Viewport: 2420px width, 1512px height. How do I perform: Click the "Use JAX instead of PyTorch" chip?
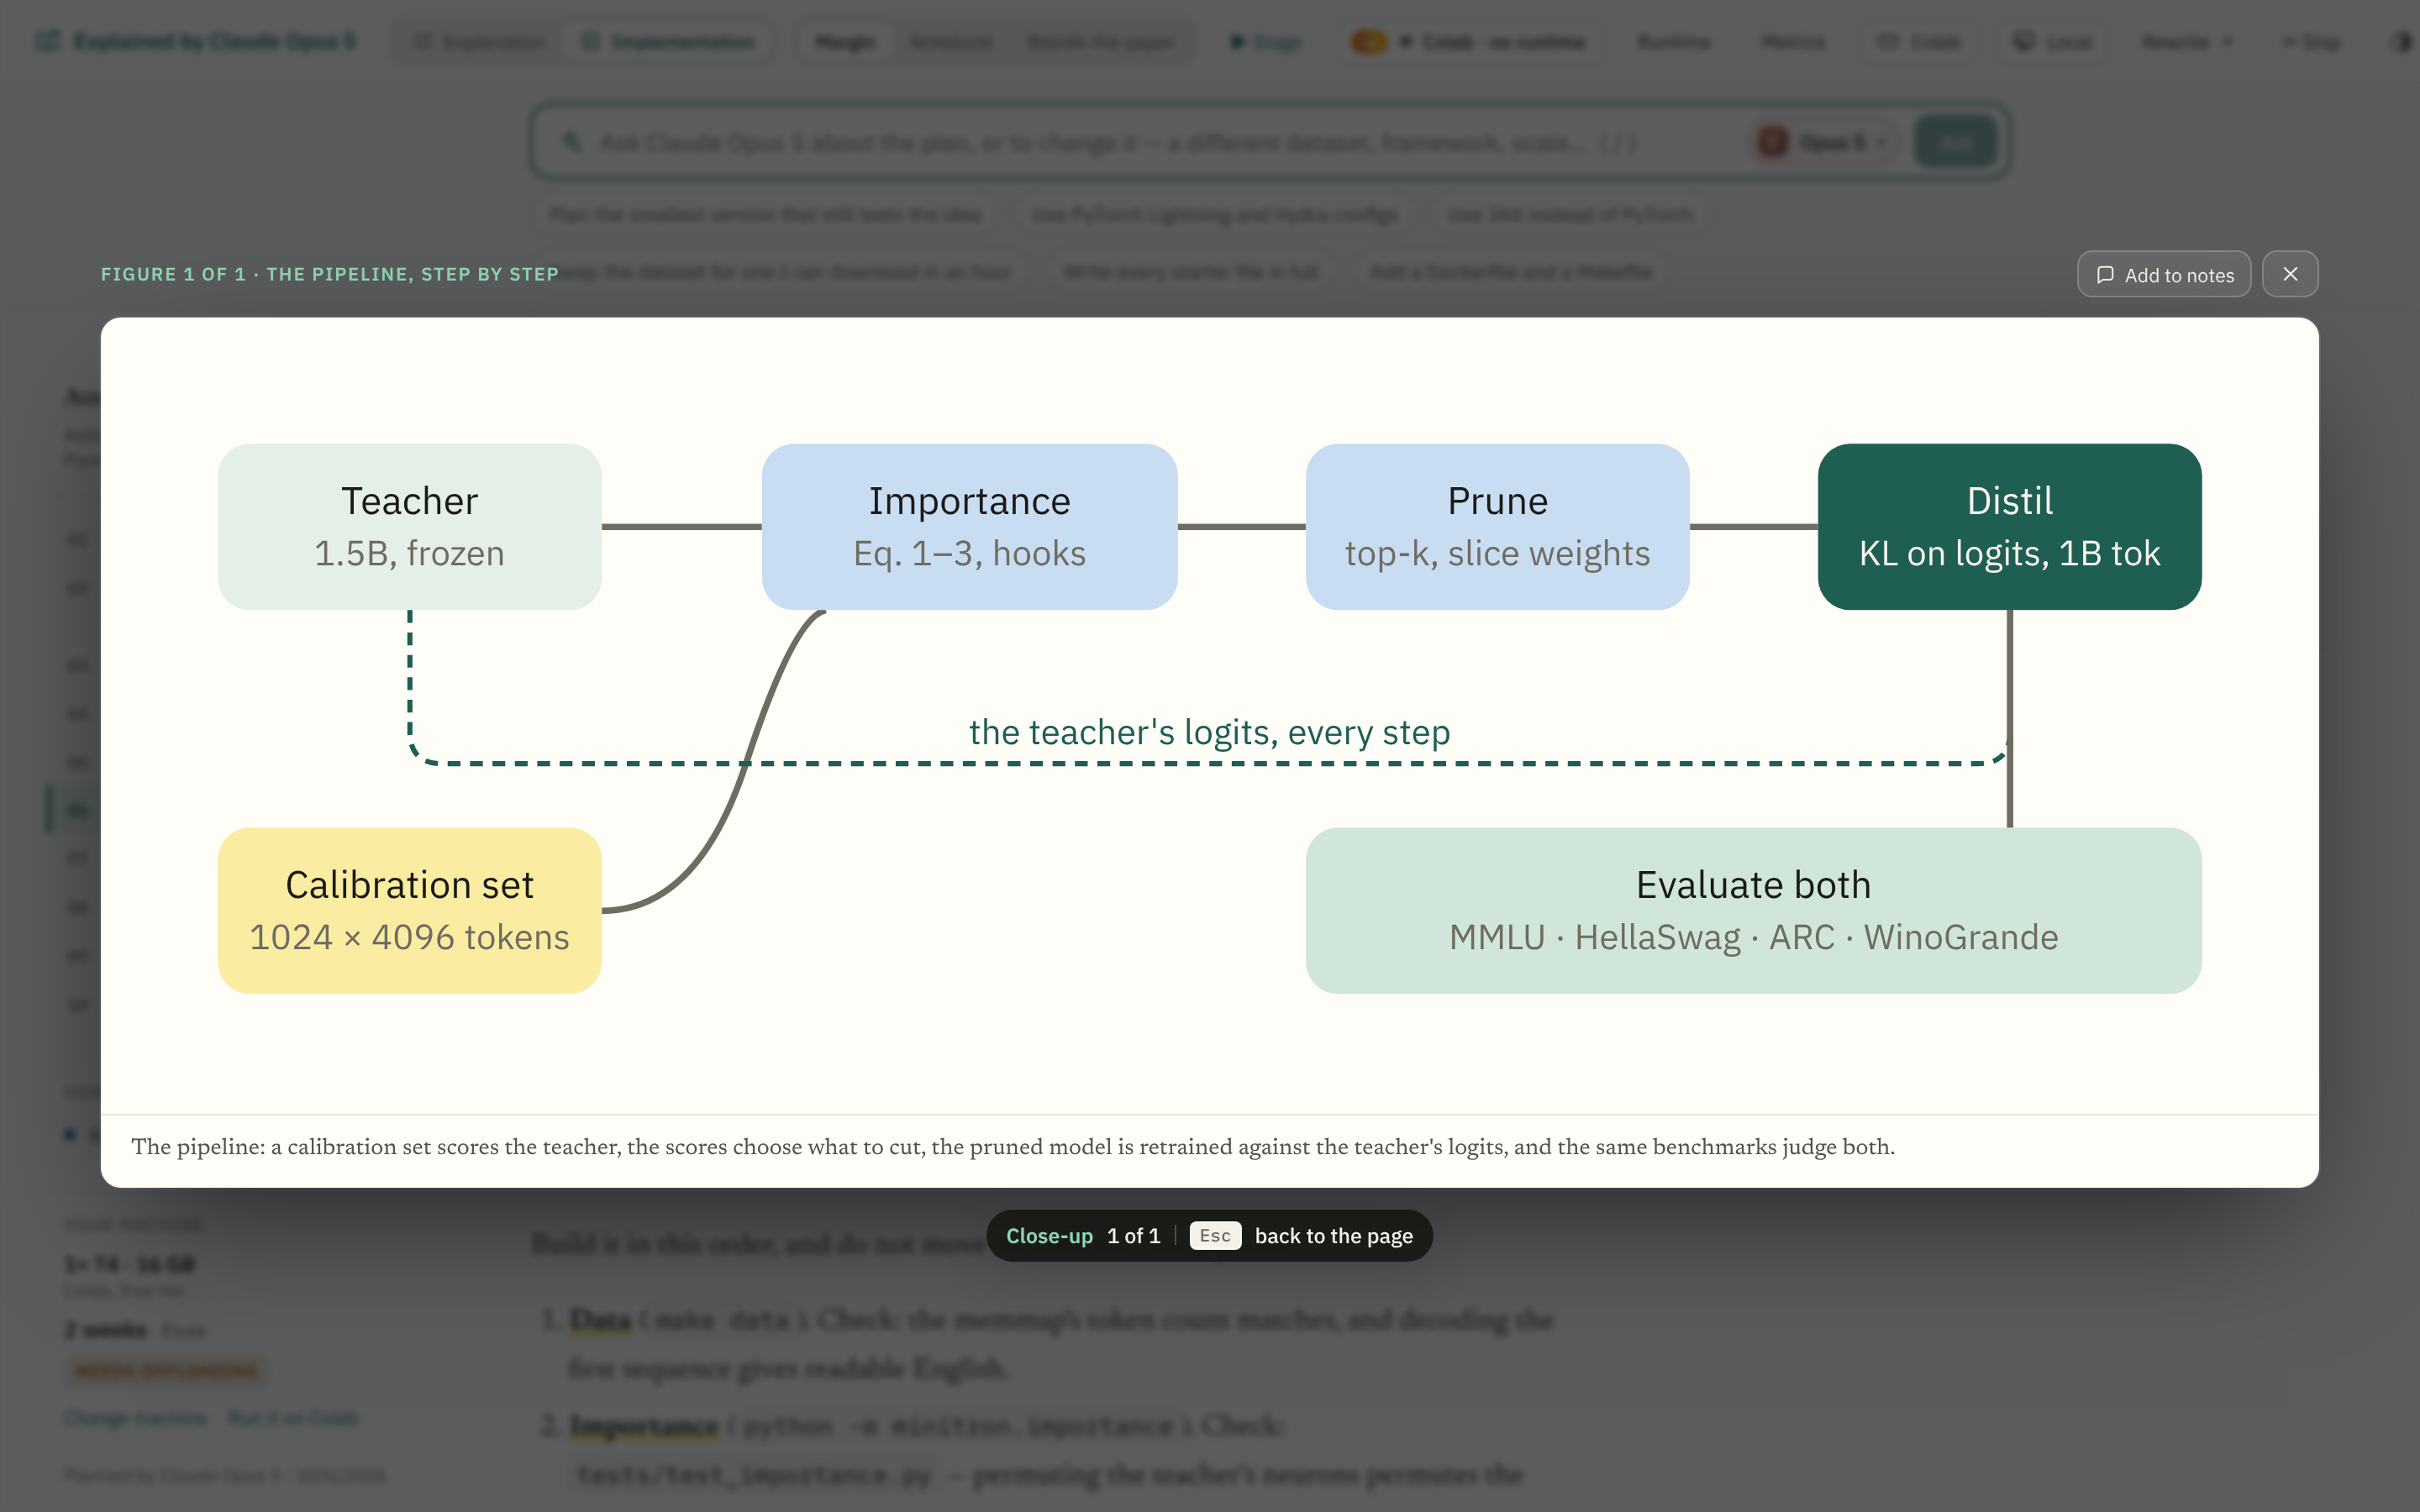[1570, 215]
